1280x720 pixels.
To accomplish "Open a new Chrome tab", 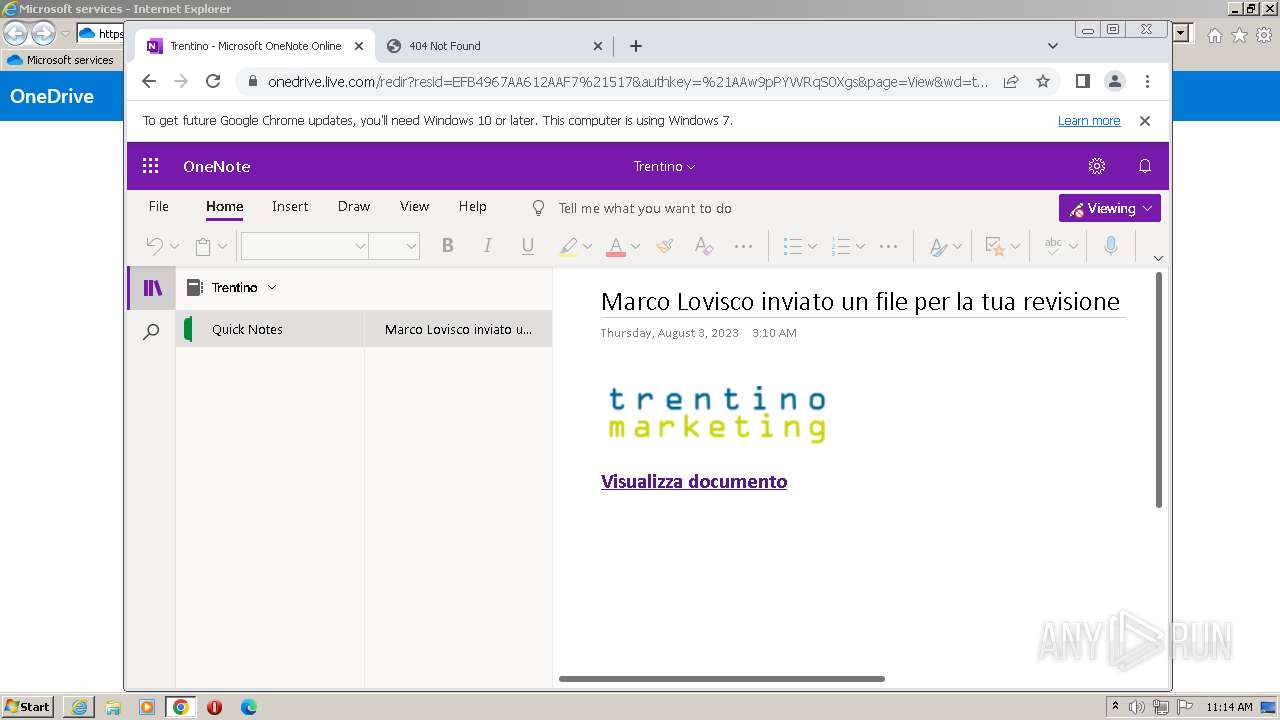I will 636,46.
